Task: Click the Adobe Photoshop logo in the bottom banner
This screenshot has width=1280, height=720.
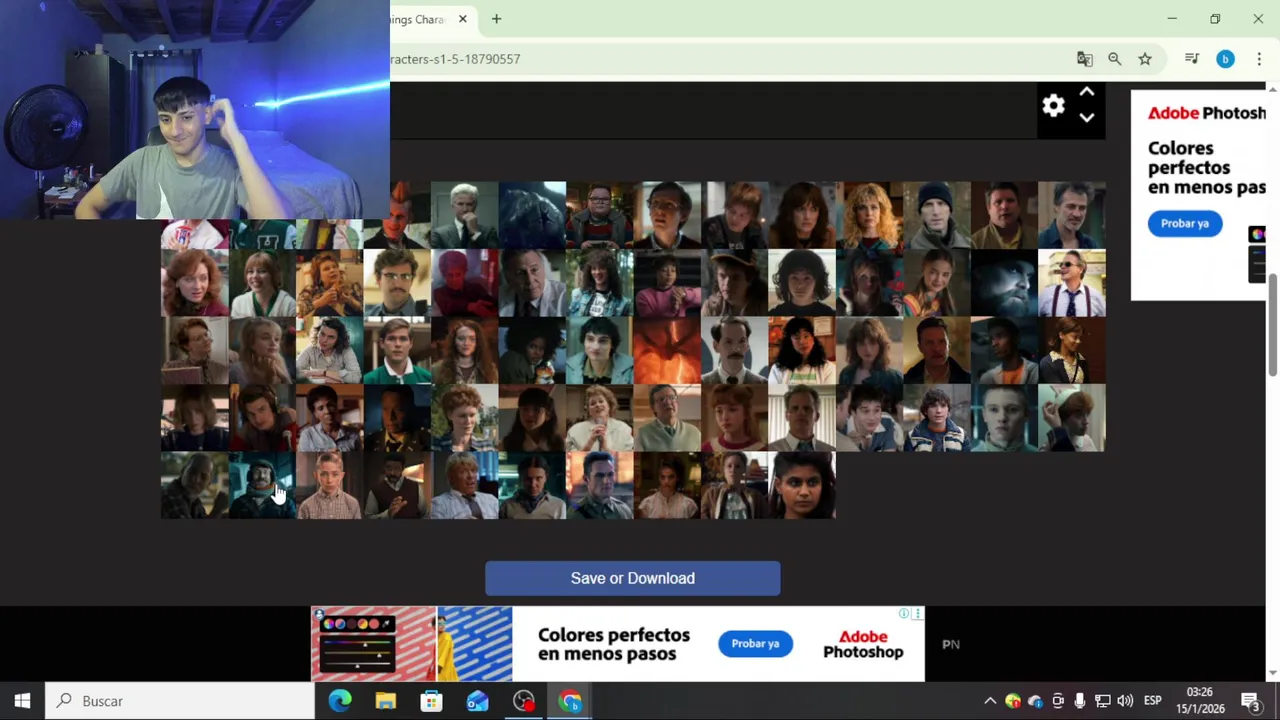Action: [x=863, y=644]
